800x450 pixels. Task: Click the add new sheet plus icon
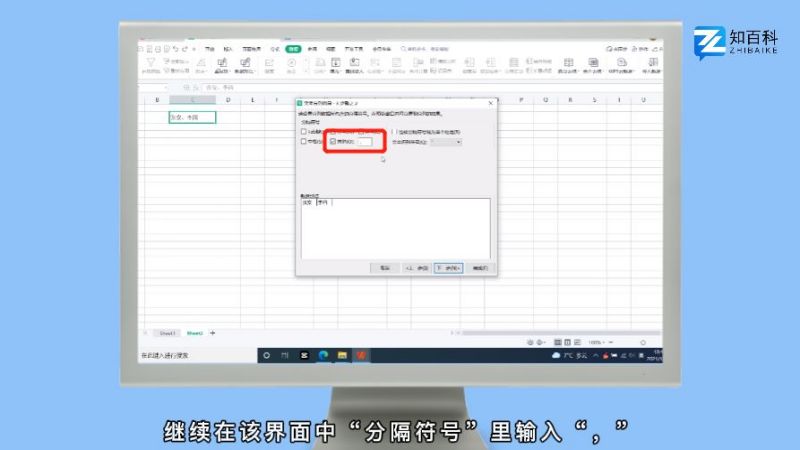tap(212, 333)
